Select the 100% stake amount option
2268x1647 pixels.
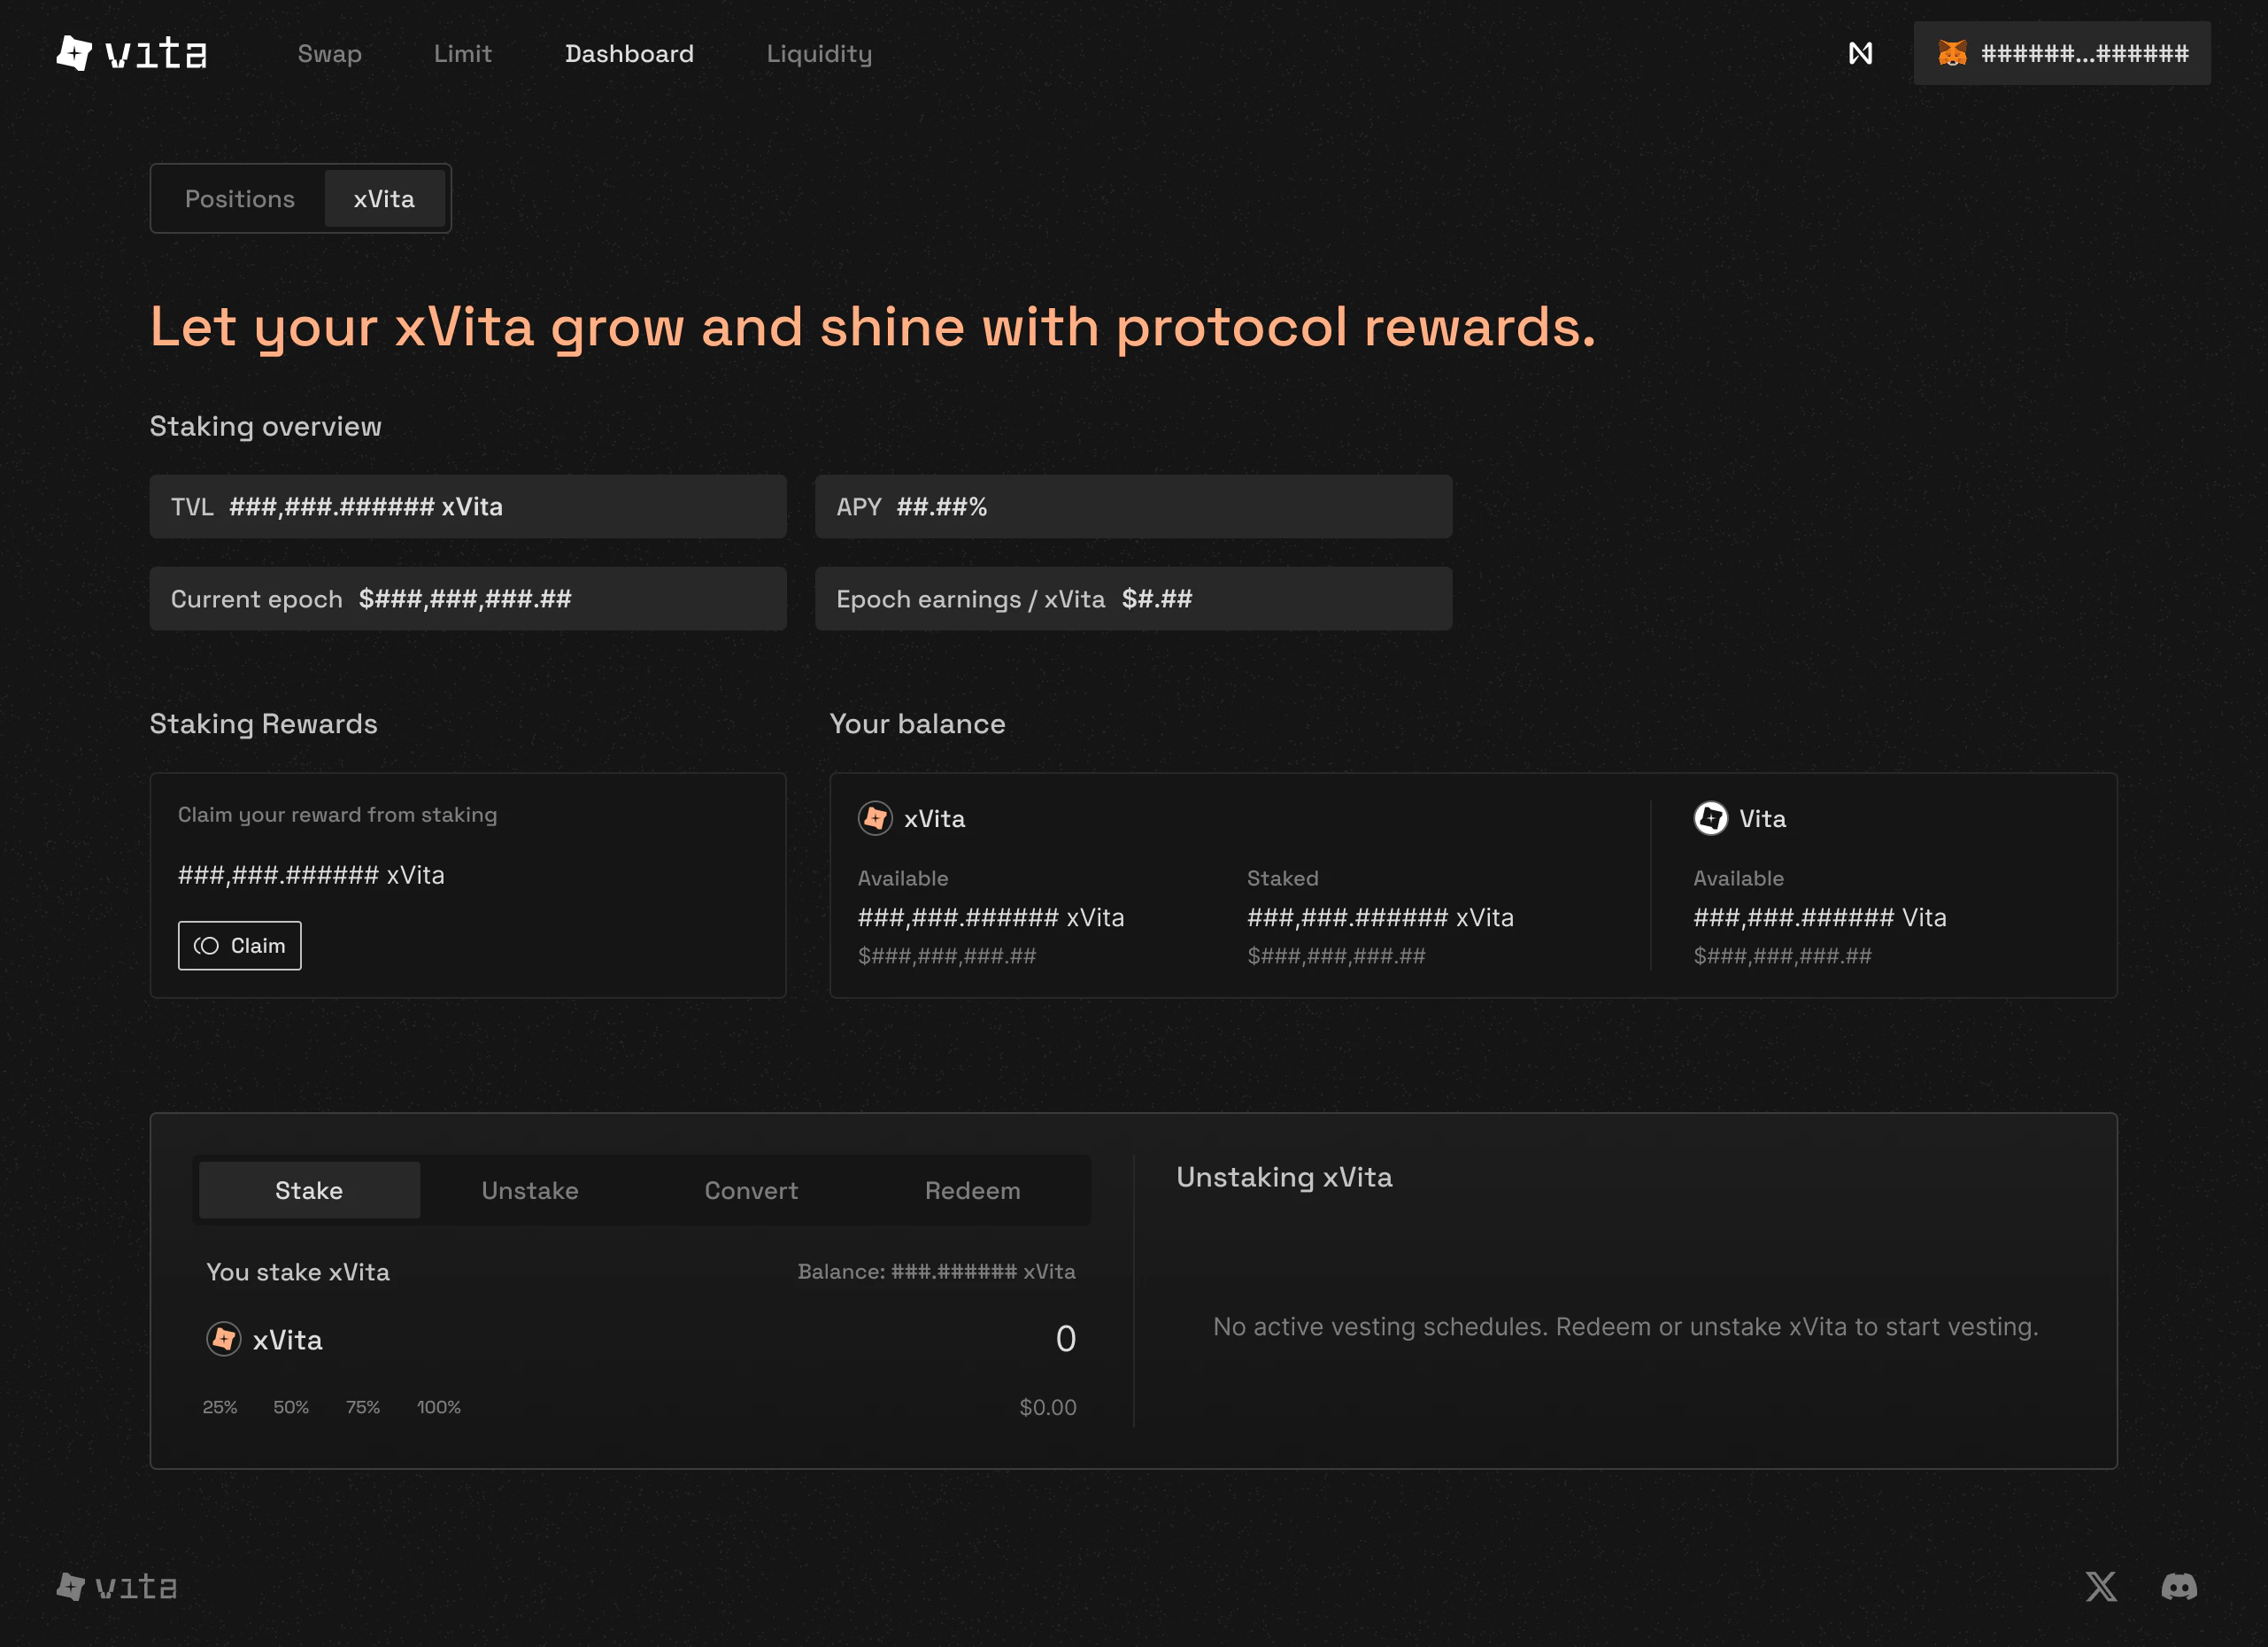tap(438, 1407)
